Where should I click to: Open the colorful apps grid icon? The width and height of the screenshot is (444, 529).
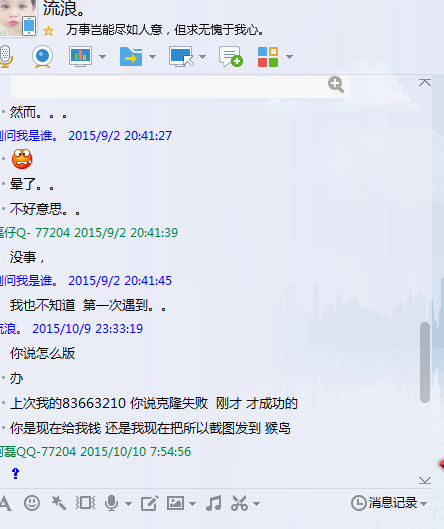(268, 57)
